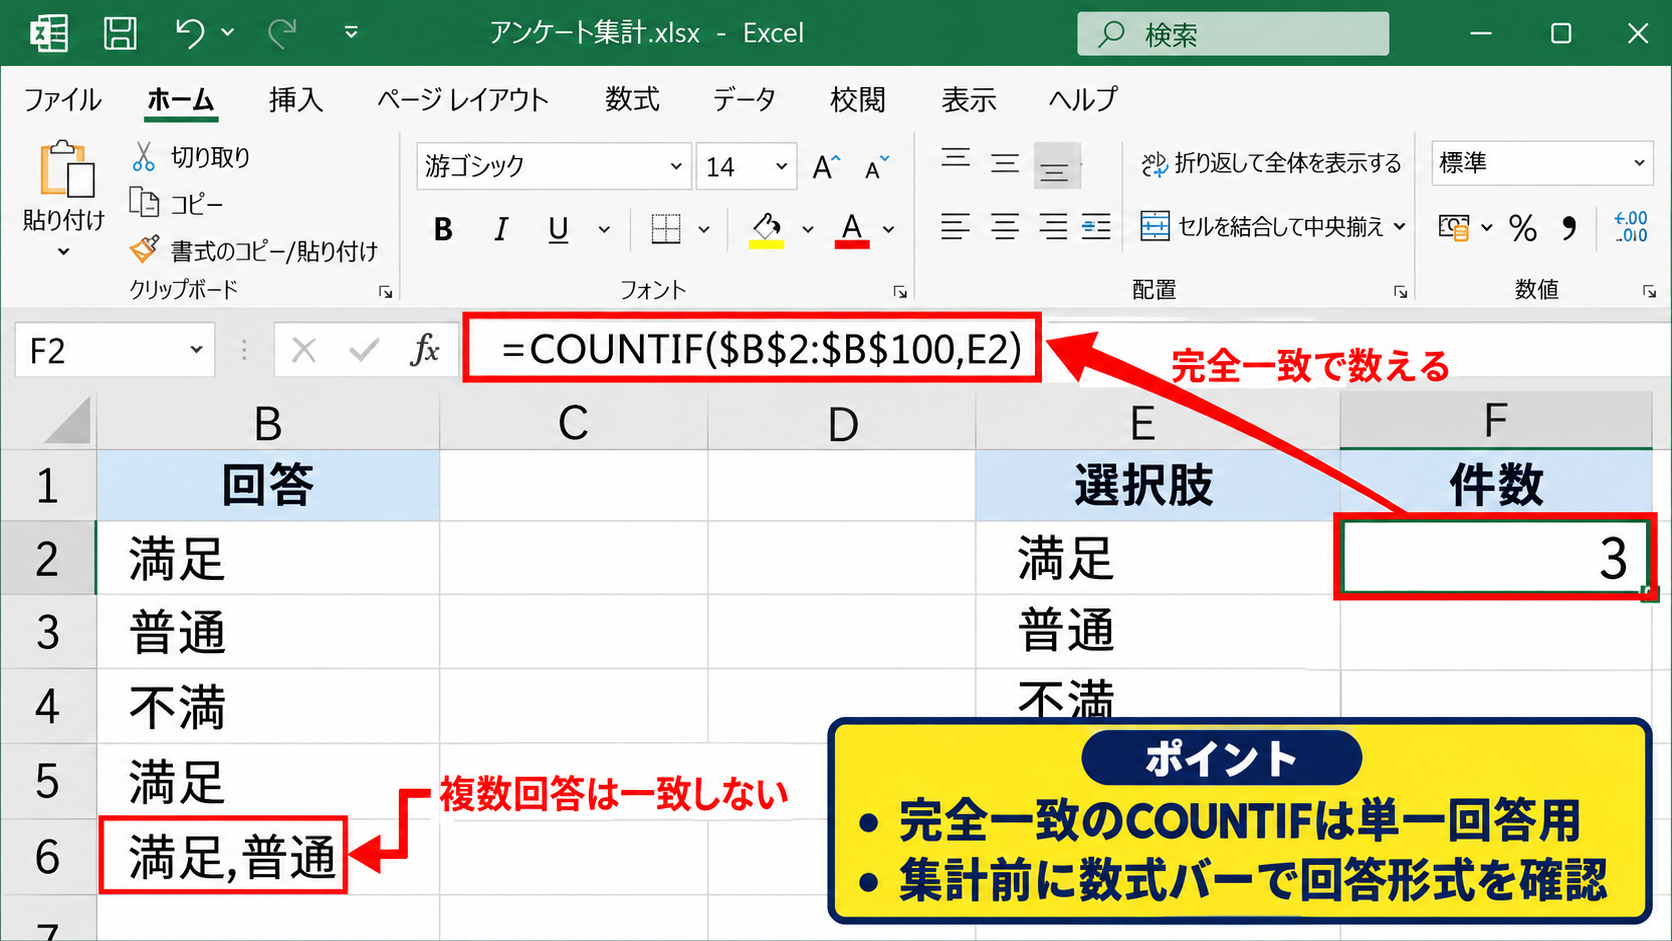Apply the yellow fill color

[766, 230]
